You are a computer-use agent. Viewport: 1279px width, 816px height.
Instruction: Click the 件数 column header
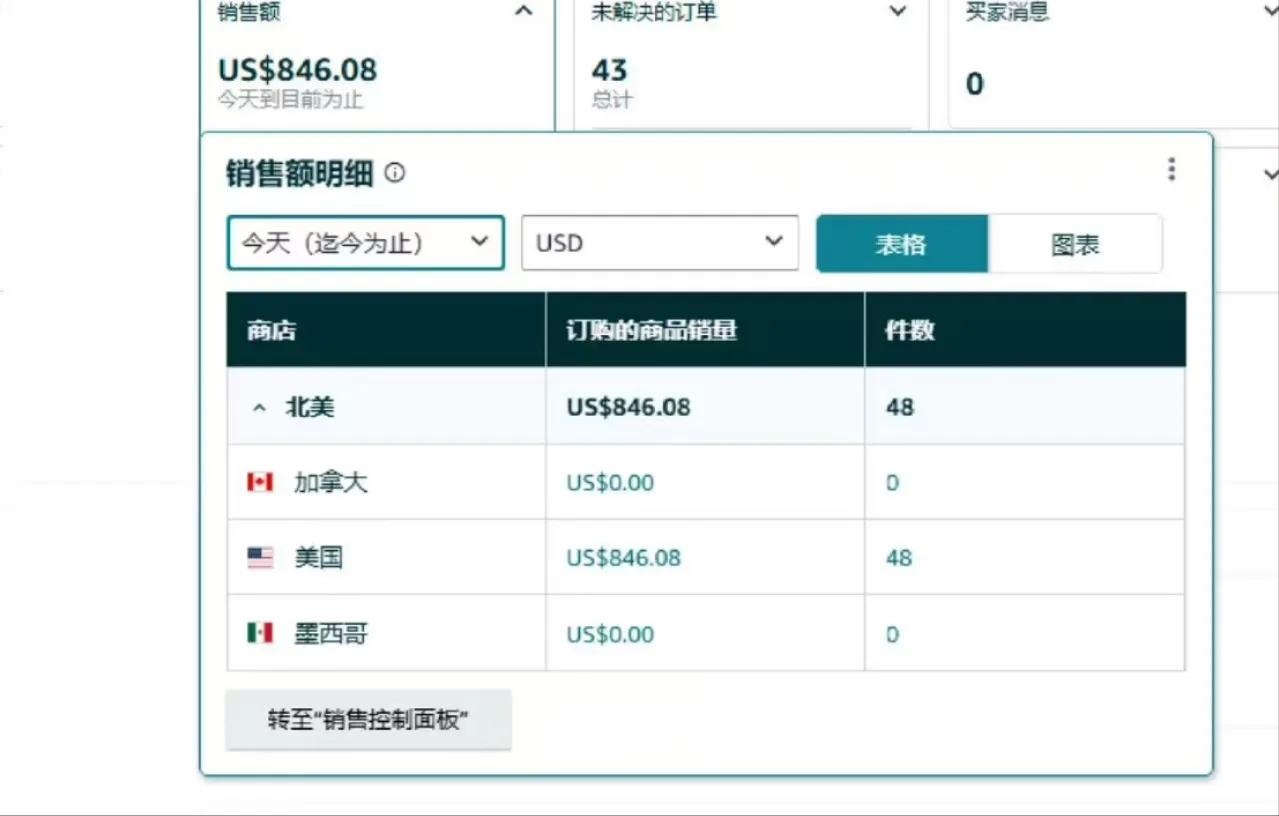[1025, 330]
